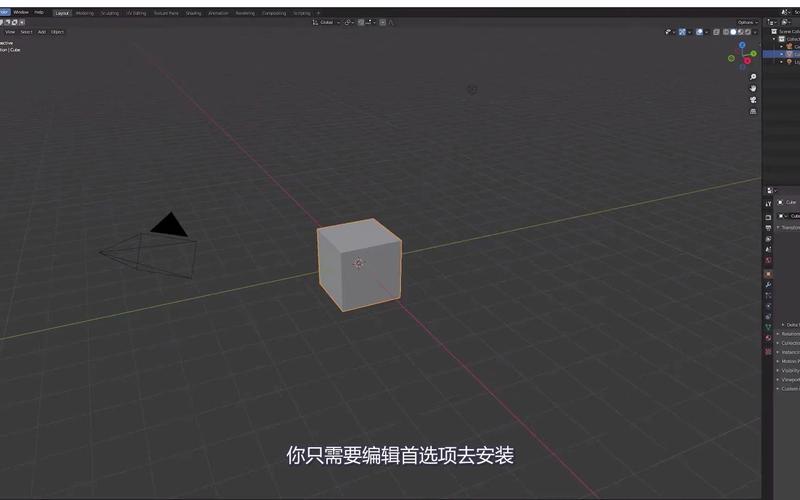Switch to the Scripting workspace tab

pos(302,13)
